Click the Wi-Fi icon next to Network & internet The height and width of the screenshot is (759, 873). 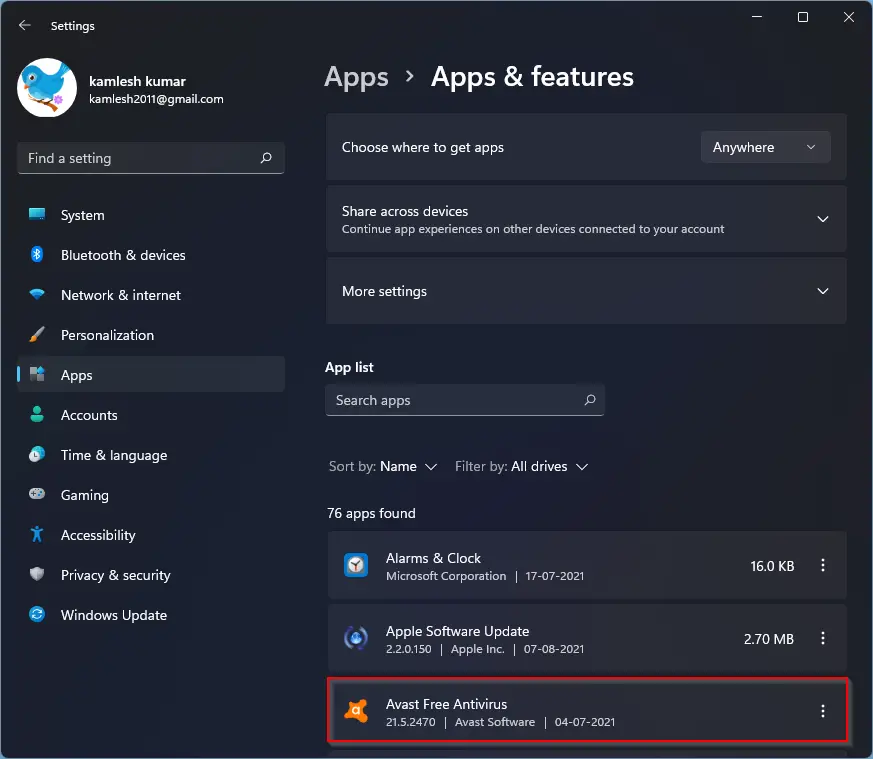click(37, 294)
